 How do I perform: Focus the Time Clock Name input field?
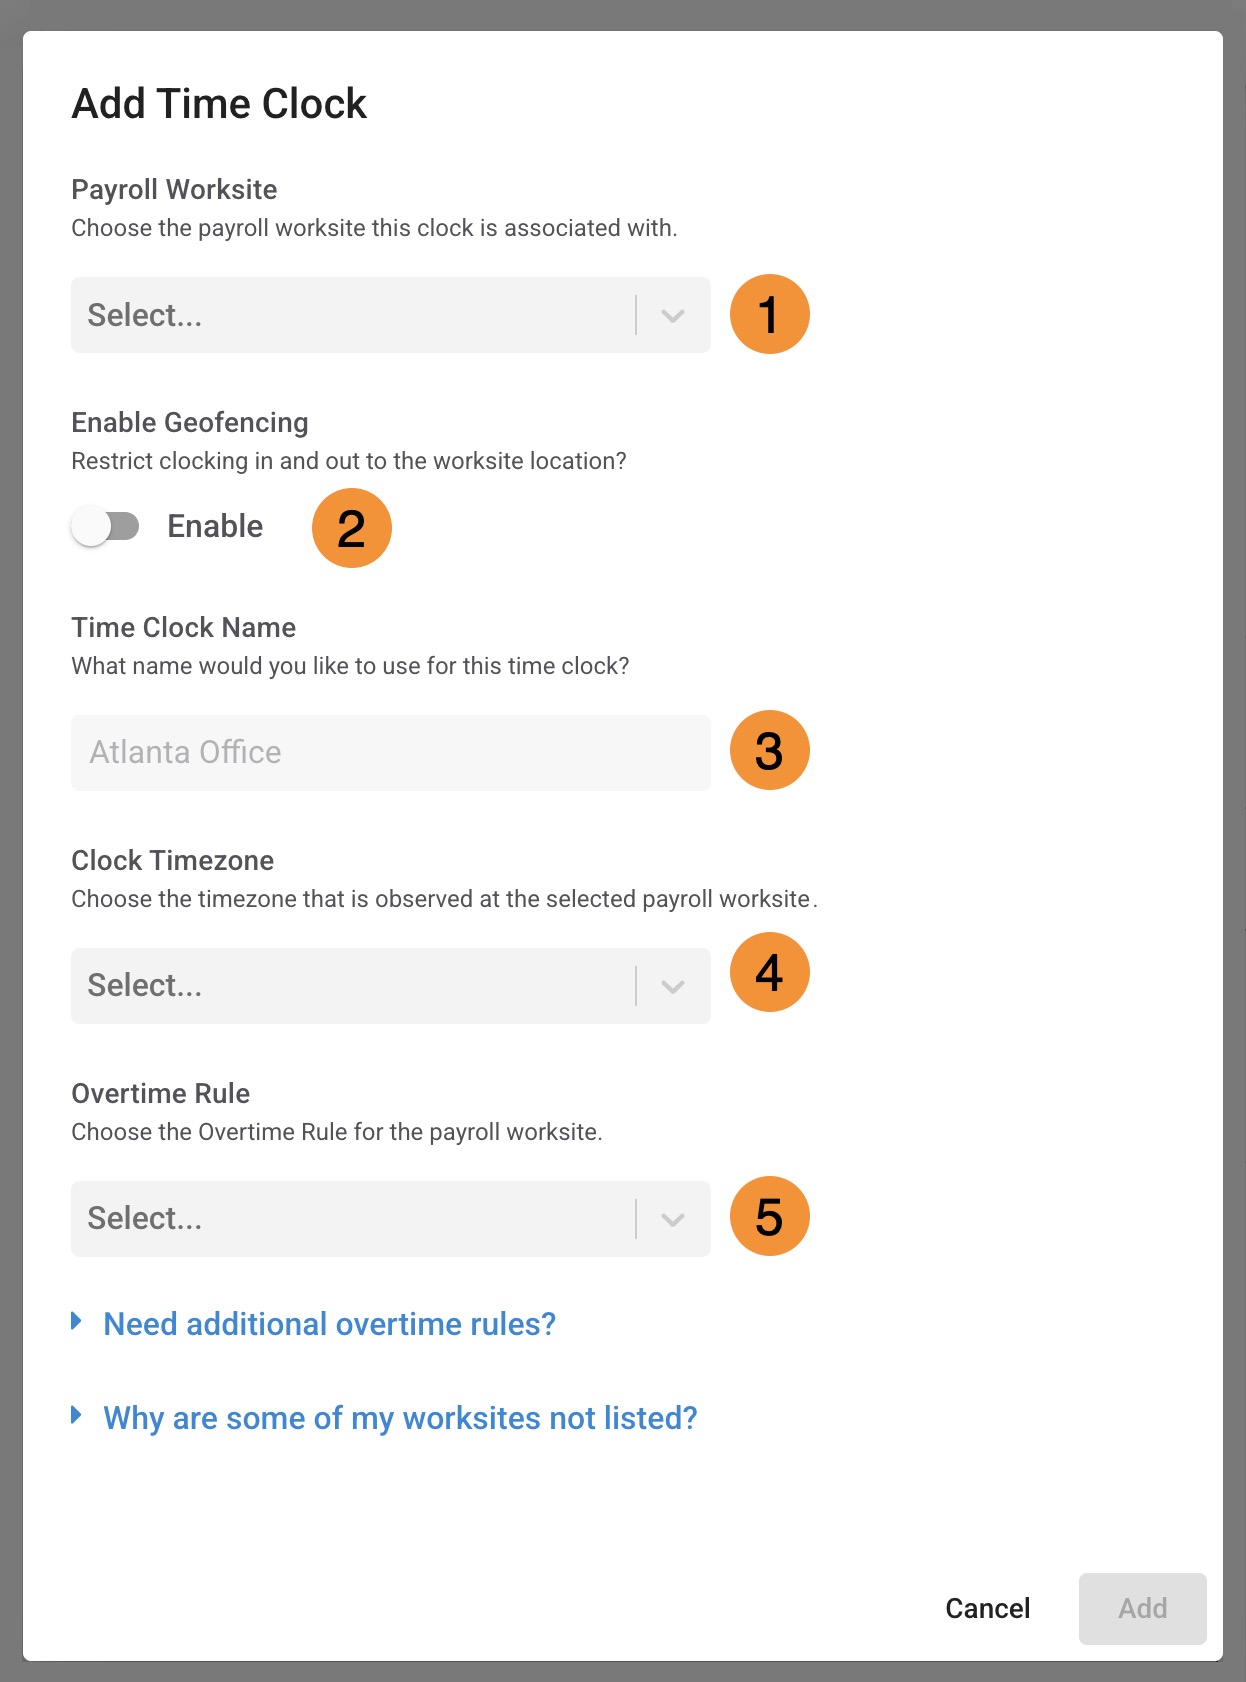390,752
